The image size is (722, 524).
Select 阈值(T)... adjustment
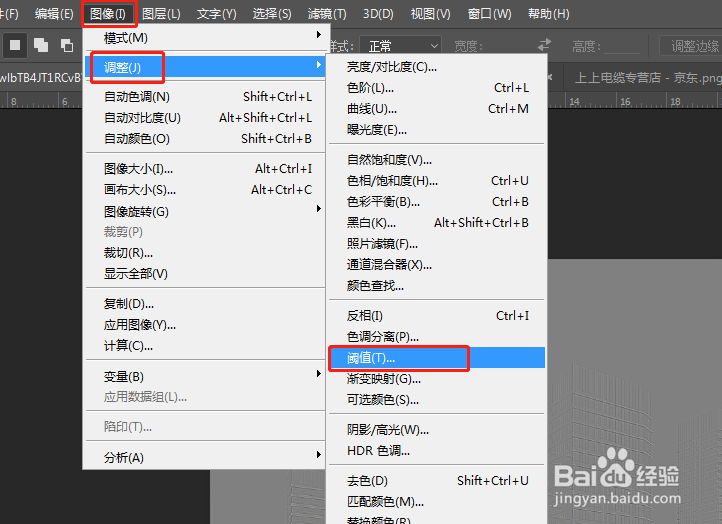(437, 358)
